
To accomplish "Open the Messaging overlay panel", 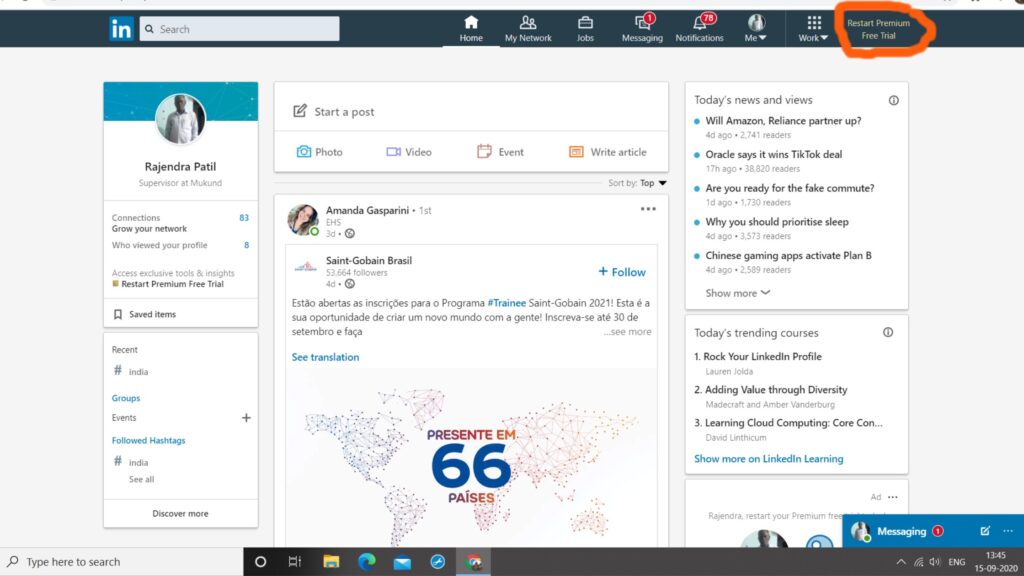I will [902, 531].
